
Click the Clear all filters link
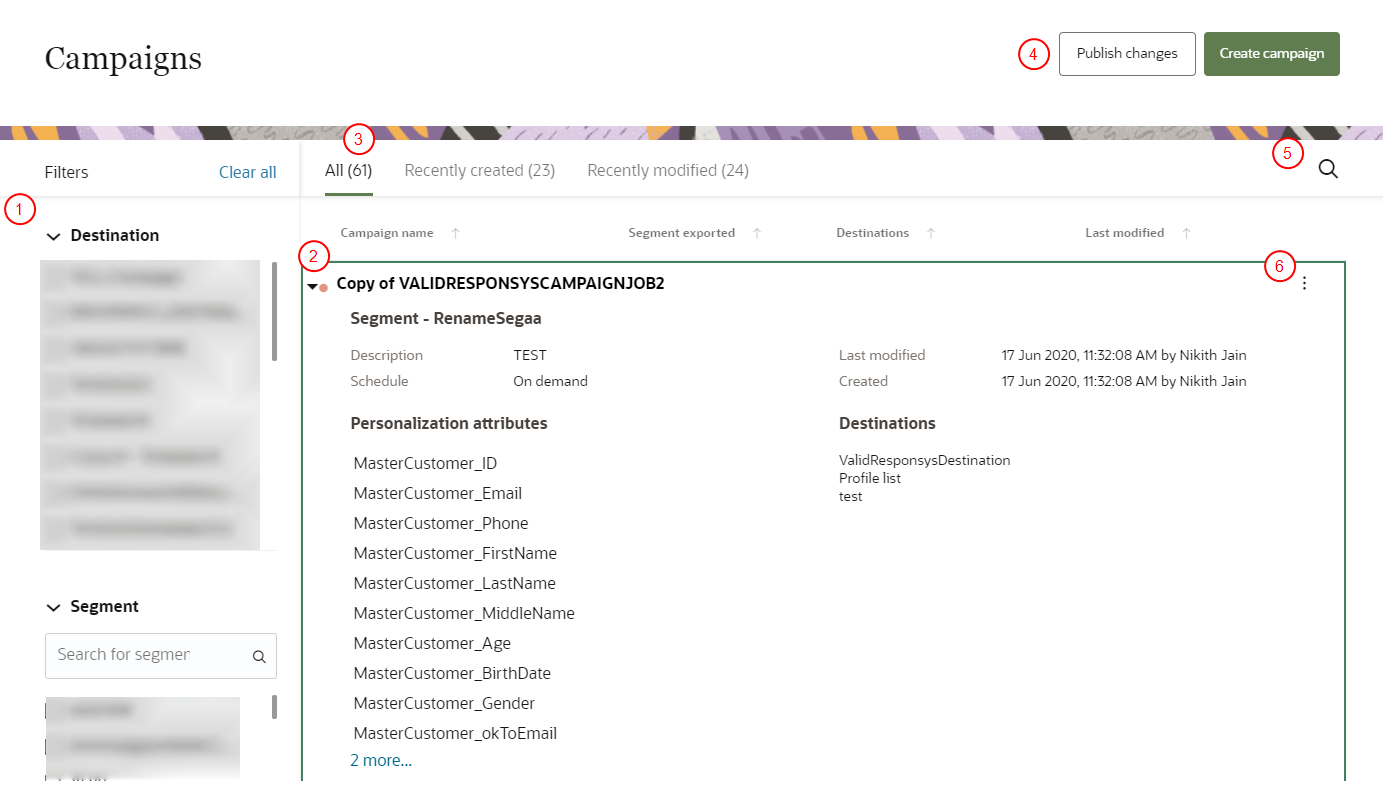248,172
